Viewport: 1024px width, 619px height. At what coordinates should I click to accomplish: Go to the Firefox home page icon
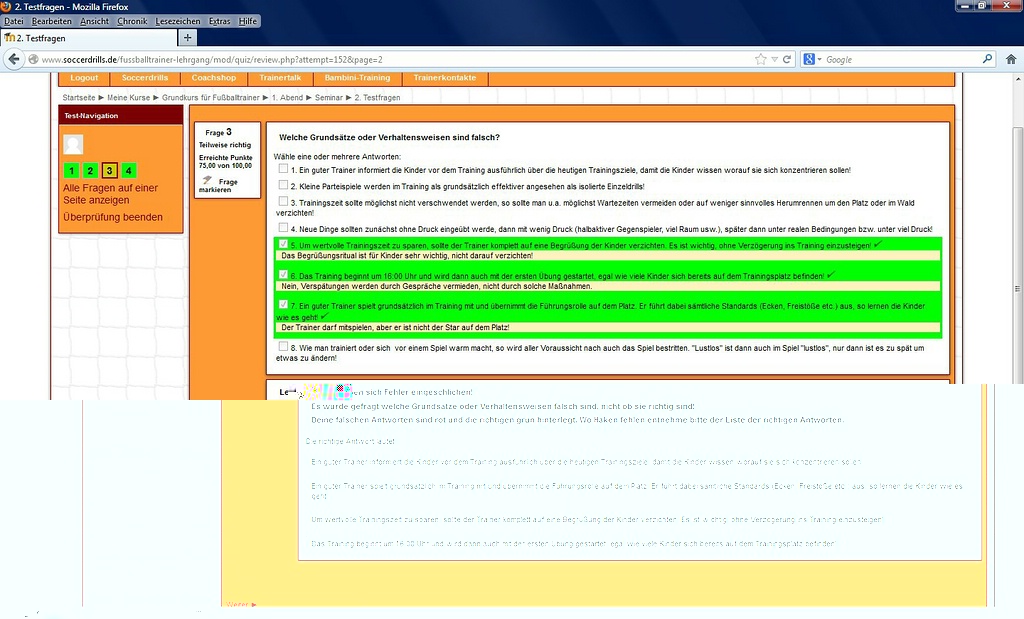click(1012, 59)
